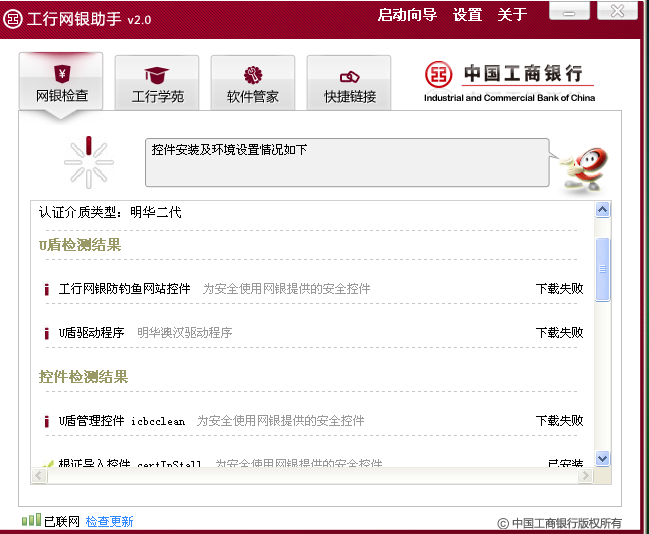
Task: Open the 软件管家 tab
Action: coord(253,82)
